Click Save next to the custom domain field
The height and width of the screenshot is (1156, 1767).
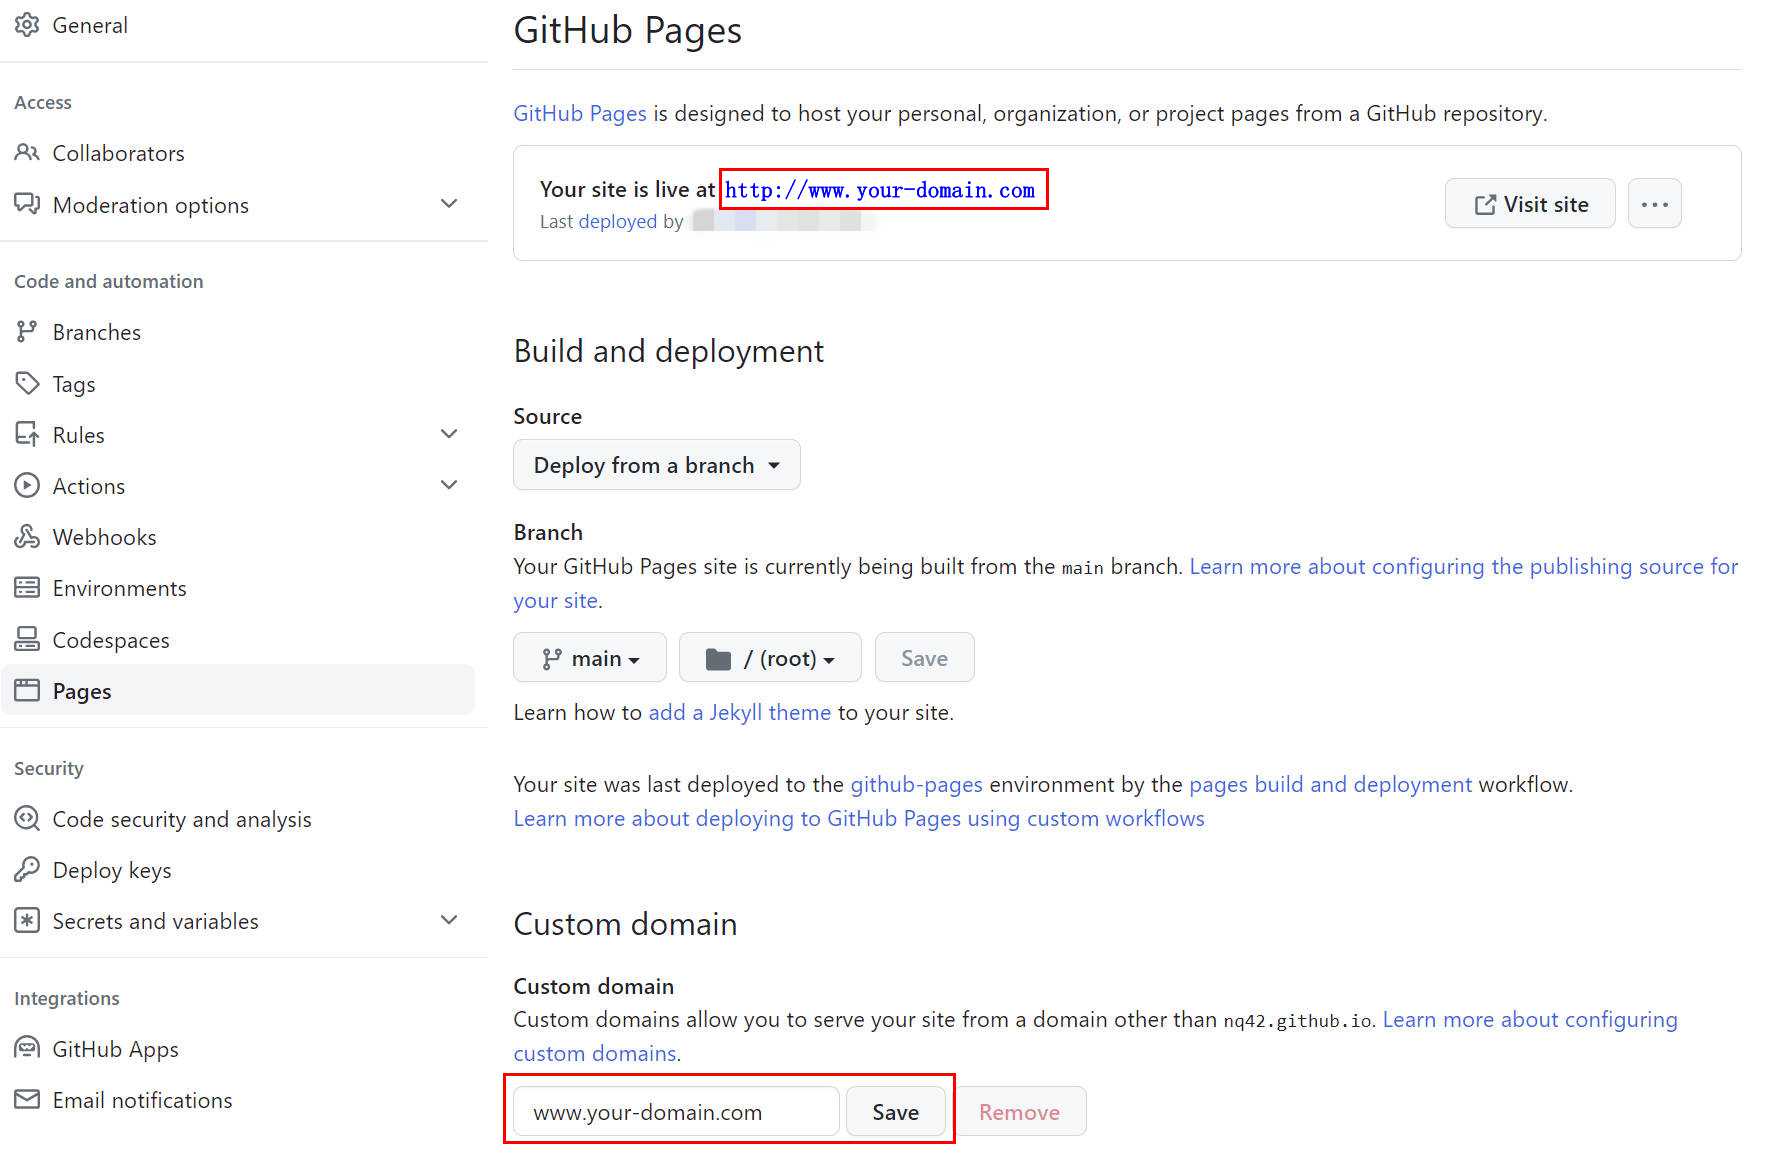[x=895, y=1112]
